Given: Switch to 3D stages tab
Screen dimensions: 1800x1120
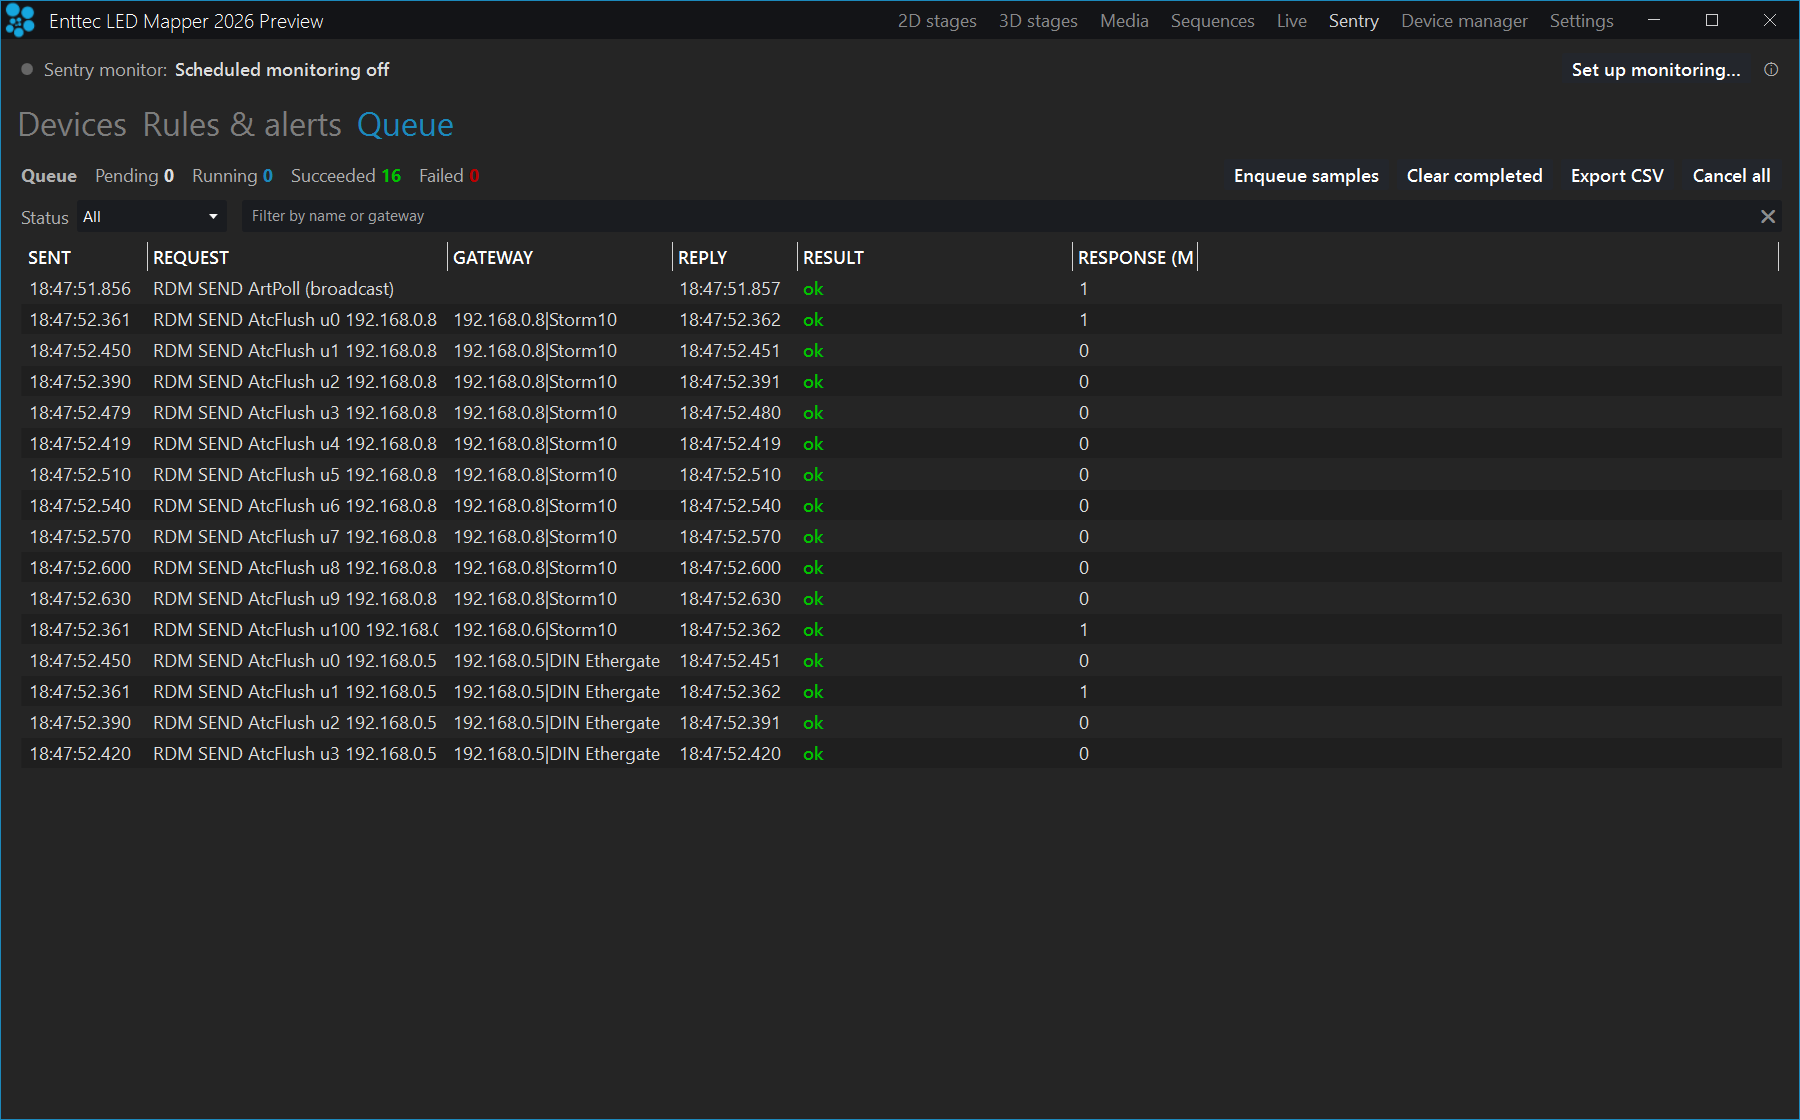Looking at the screenshot, I should [x=1038, y=21].
